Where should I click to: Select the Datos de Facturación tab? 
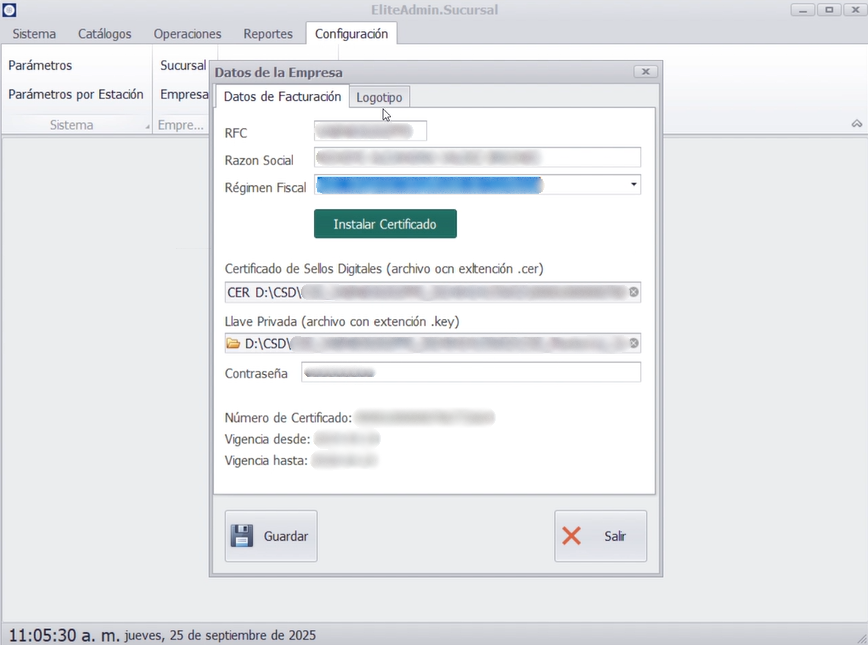282,97
